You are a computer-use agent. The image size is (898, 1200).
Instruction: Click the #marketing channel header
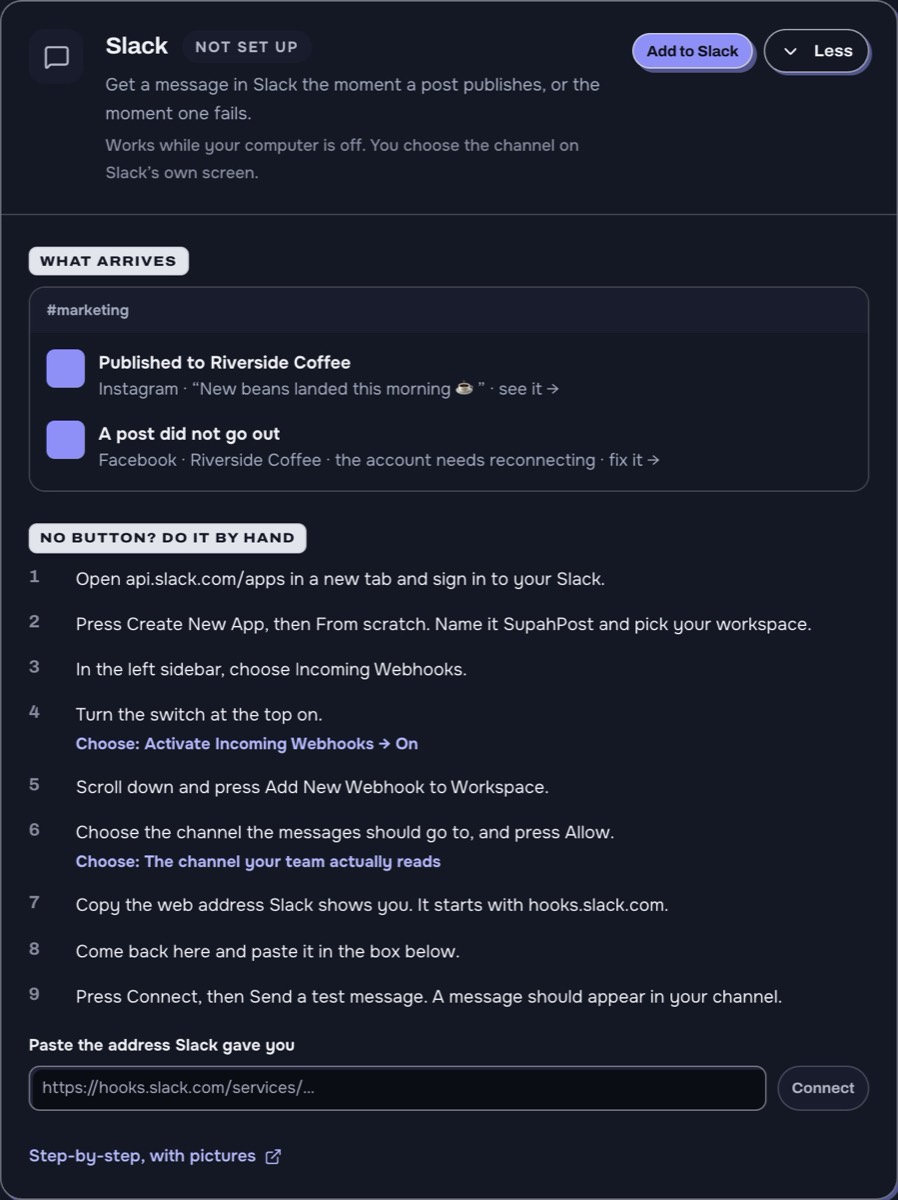point(449,310)
